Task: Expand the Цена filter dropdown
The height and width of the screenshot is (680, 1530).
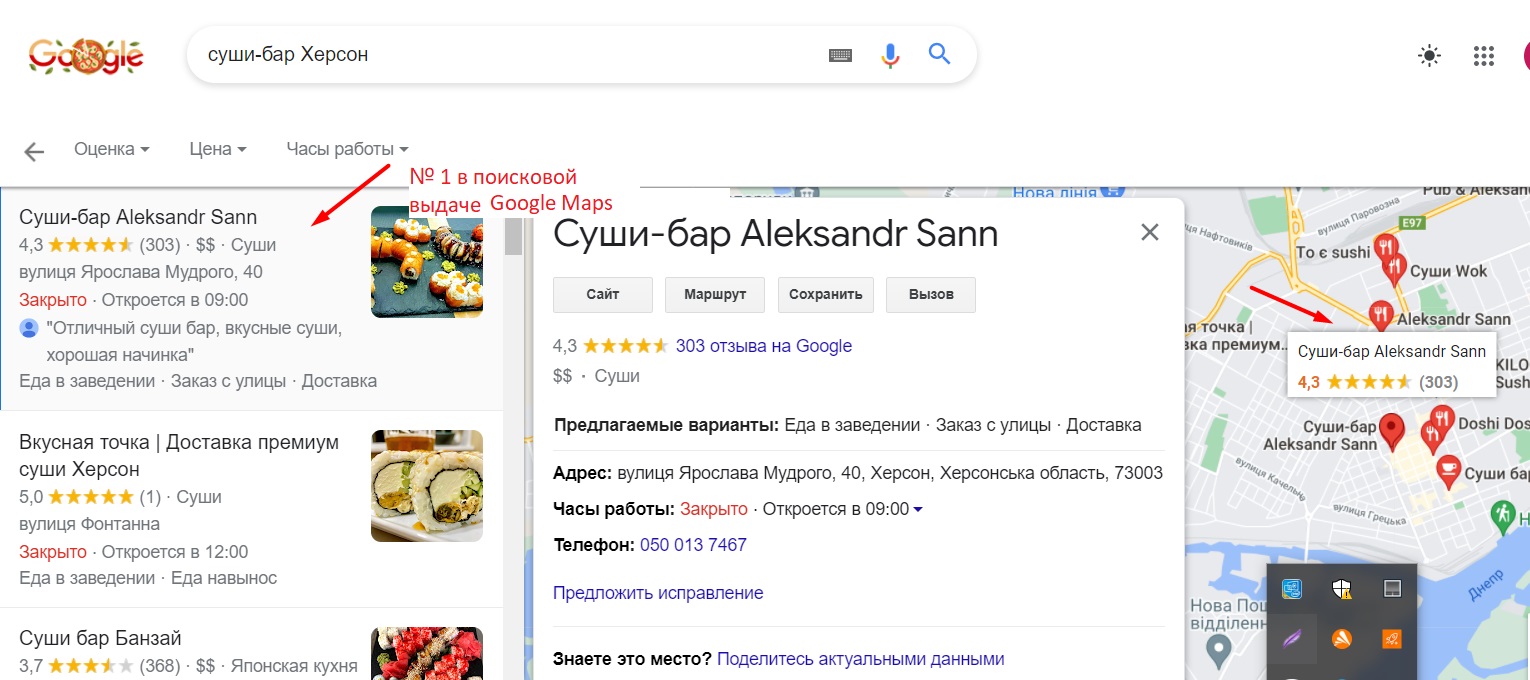Action: pyautogui.click(x=217, y=149)
